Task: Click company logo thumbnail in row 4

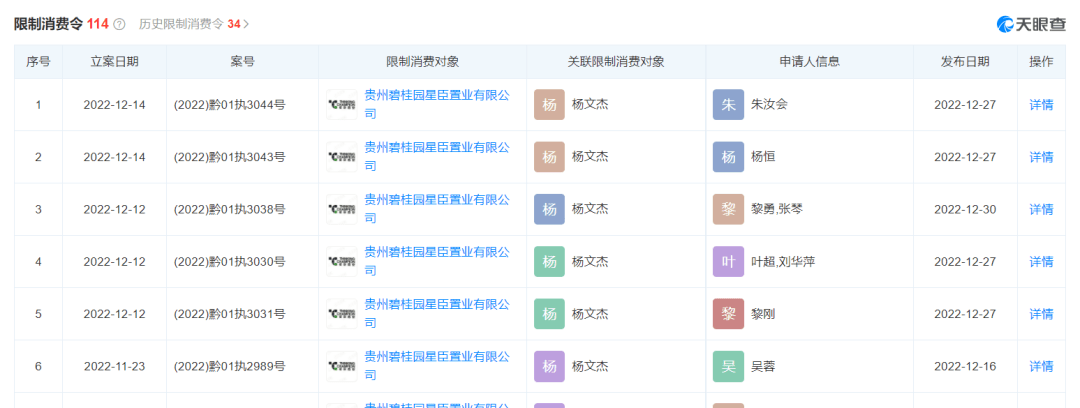Action: point(342,262)
